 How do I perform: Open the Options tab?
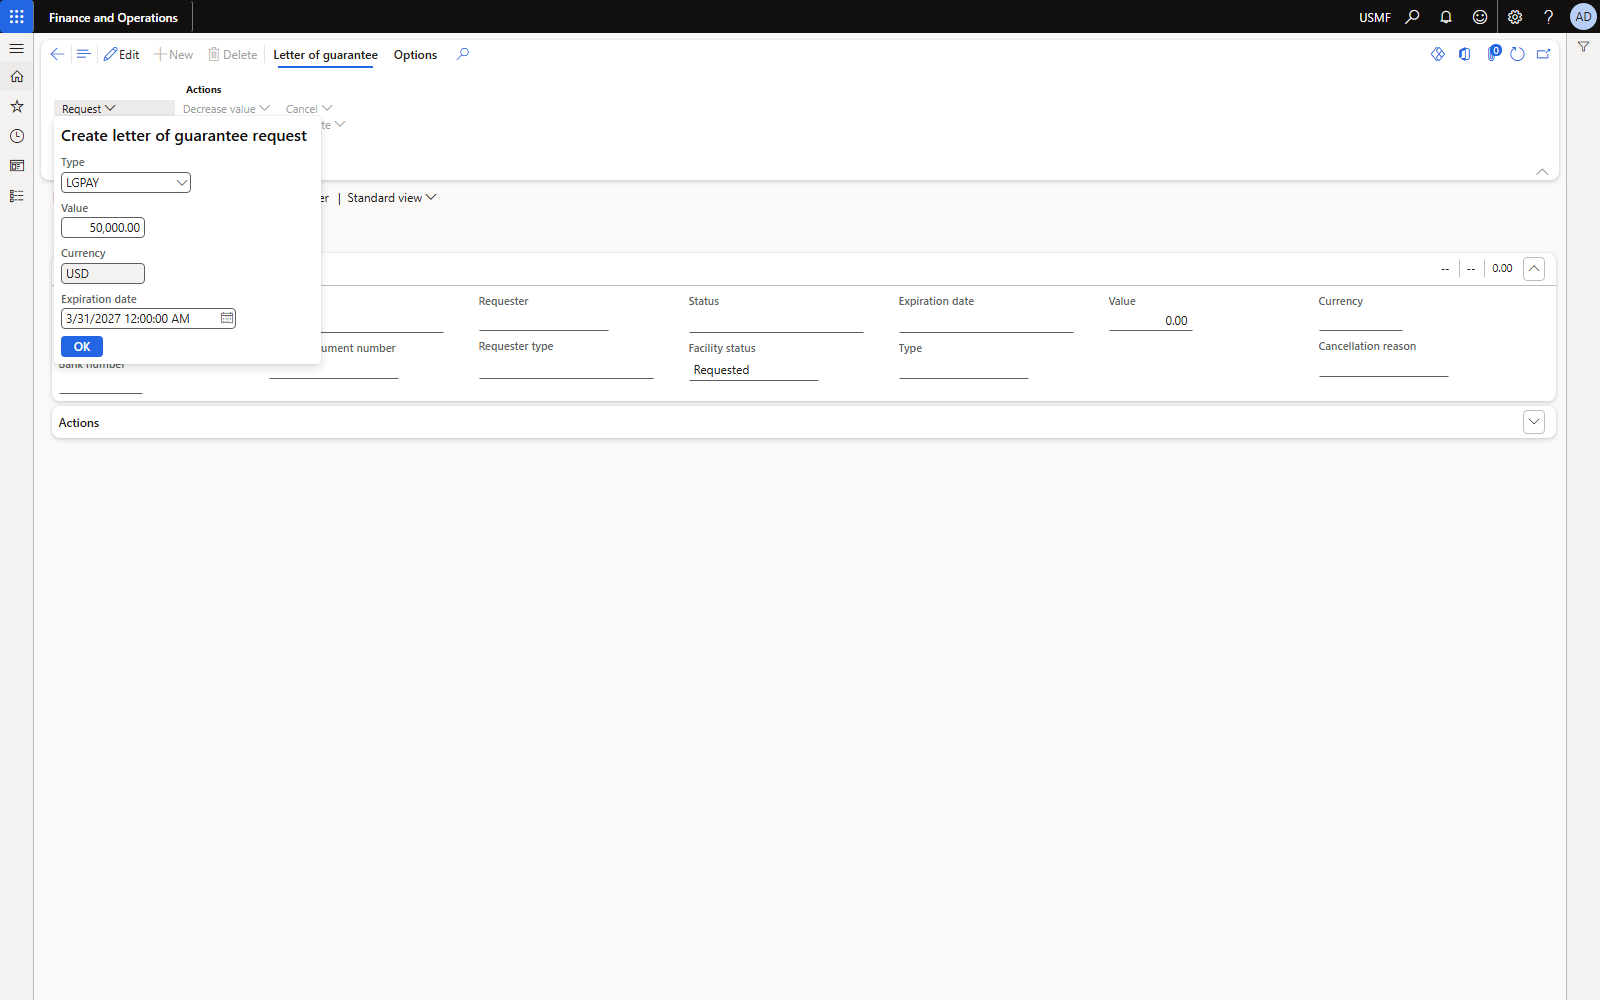click(415, 55)
